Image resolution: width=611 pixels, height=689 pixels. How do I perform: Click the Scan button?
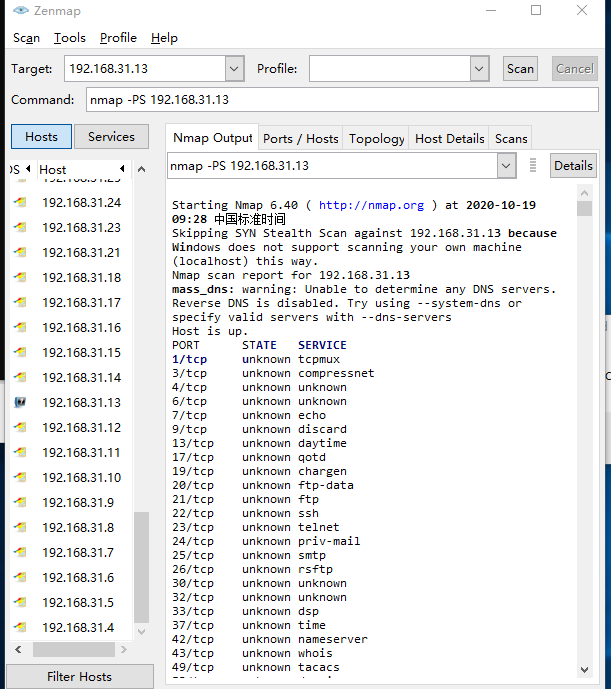pos(520,69)
